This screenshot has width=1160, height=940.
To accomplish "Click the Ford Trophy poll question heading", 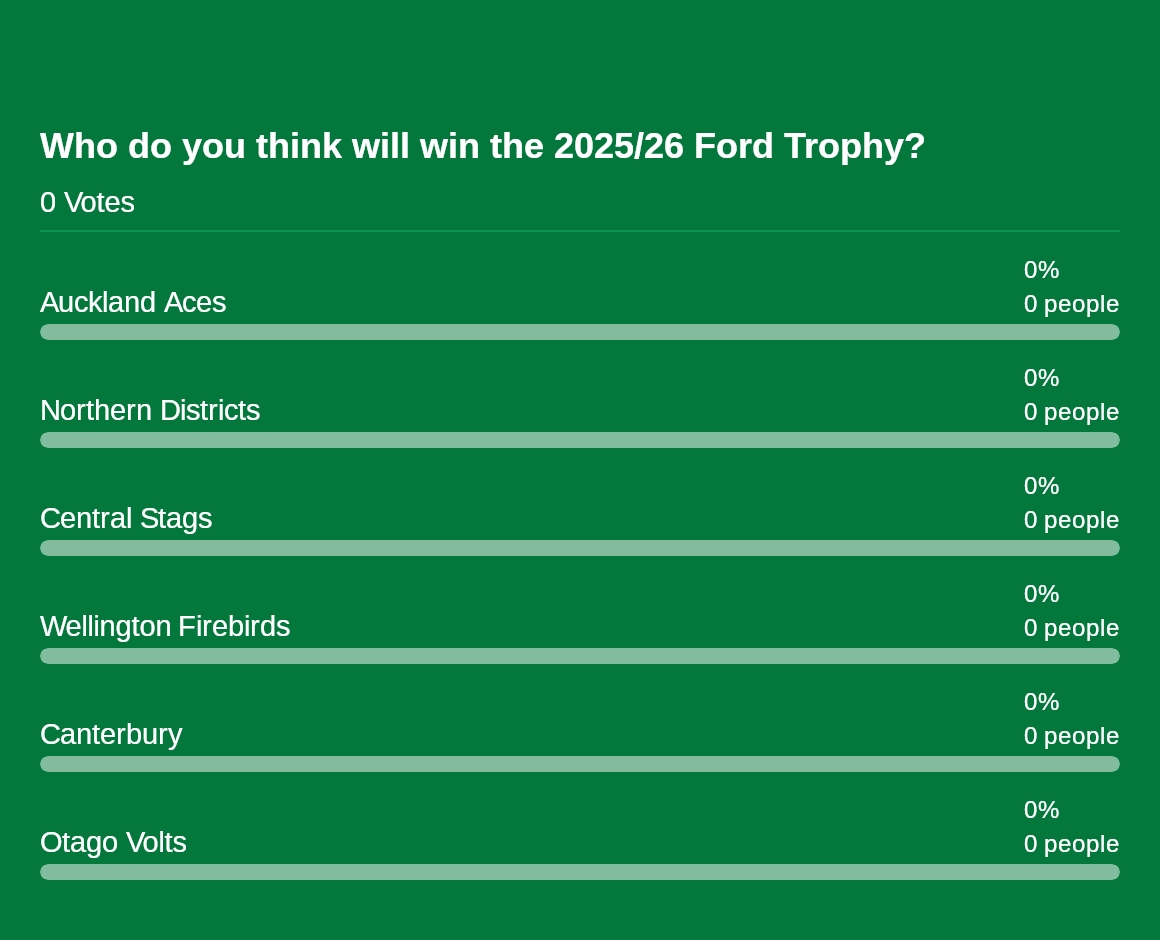I will click(x=482, y=146).
